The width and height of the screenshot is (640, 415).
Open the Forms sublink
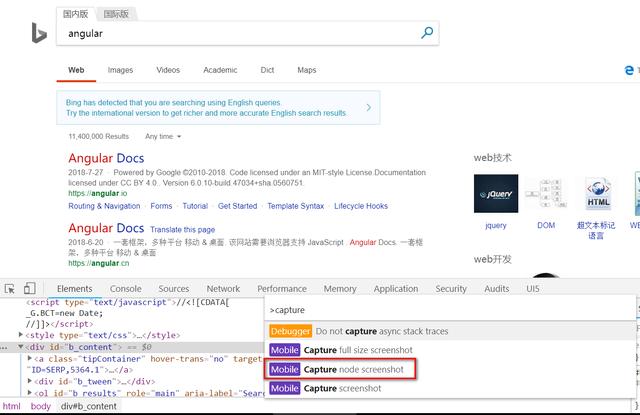pyautogui.click(x=161, y=206)
